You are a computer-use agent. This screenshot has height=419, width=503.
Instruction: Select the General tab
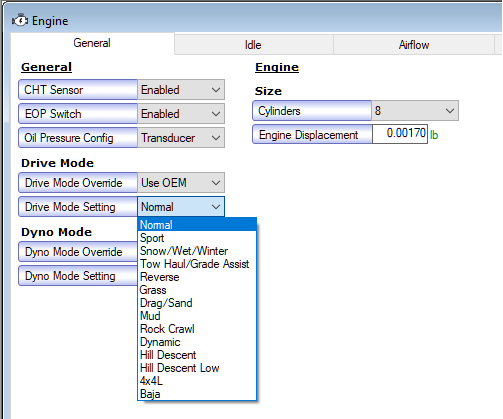(92, 43)
